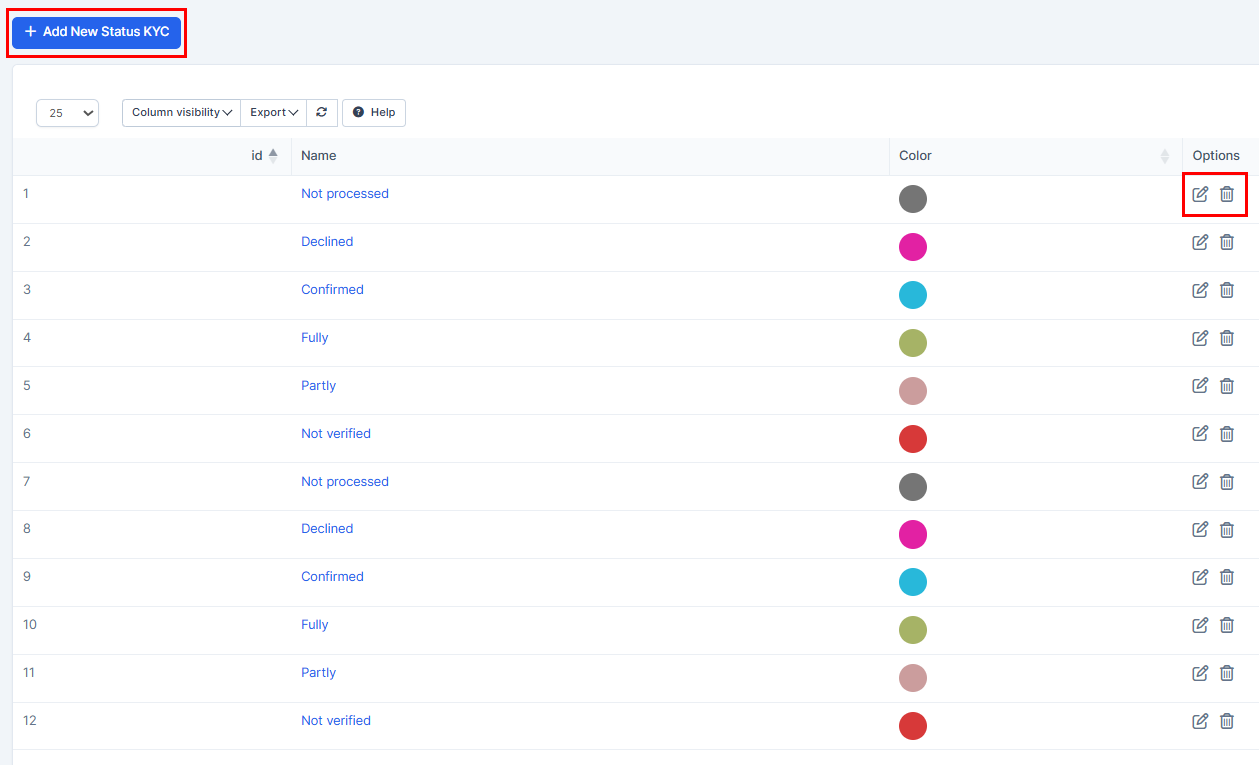
Task: Reload the table with refresh icon
Action: 321,113
